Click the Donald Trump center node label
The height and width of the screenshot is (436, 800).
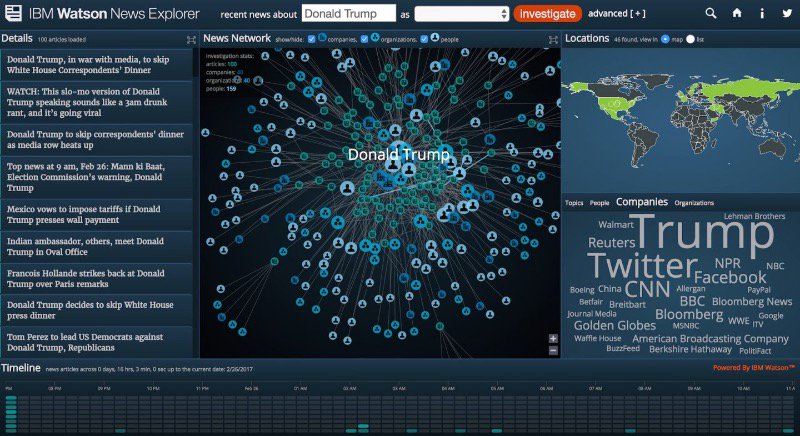pyautogui.click(x=398, y=155)
